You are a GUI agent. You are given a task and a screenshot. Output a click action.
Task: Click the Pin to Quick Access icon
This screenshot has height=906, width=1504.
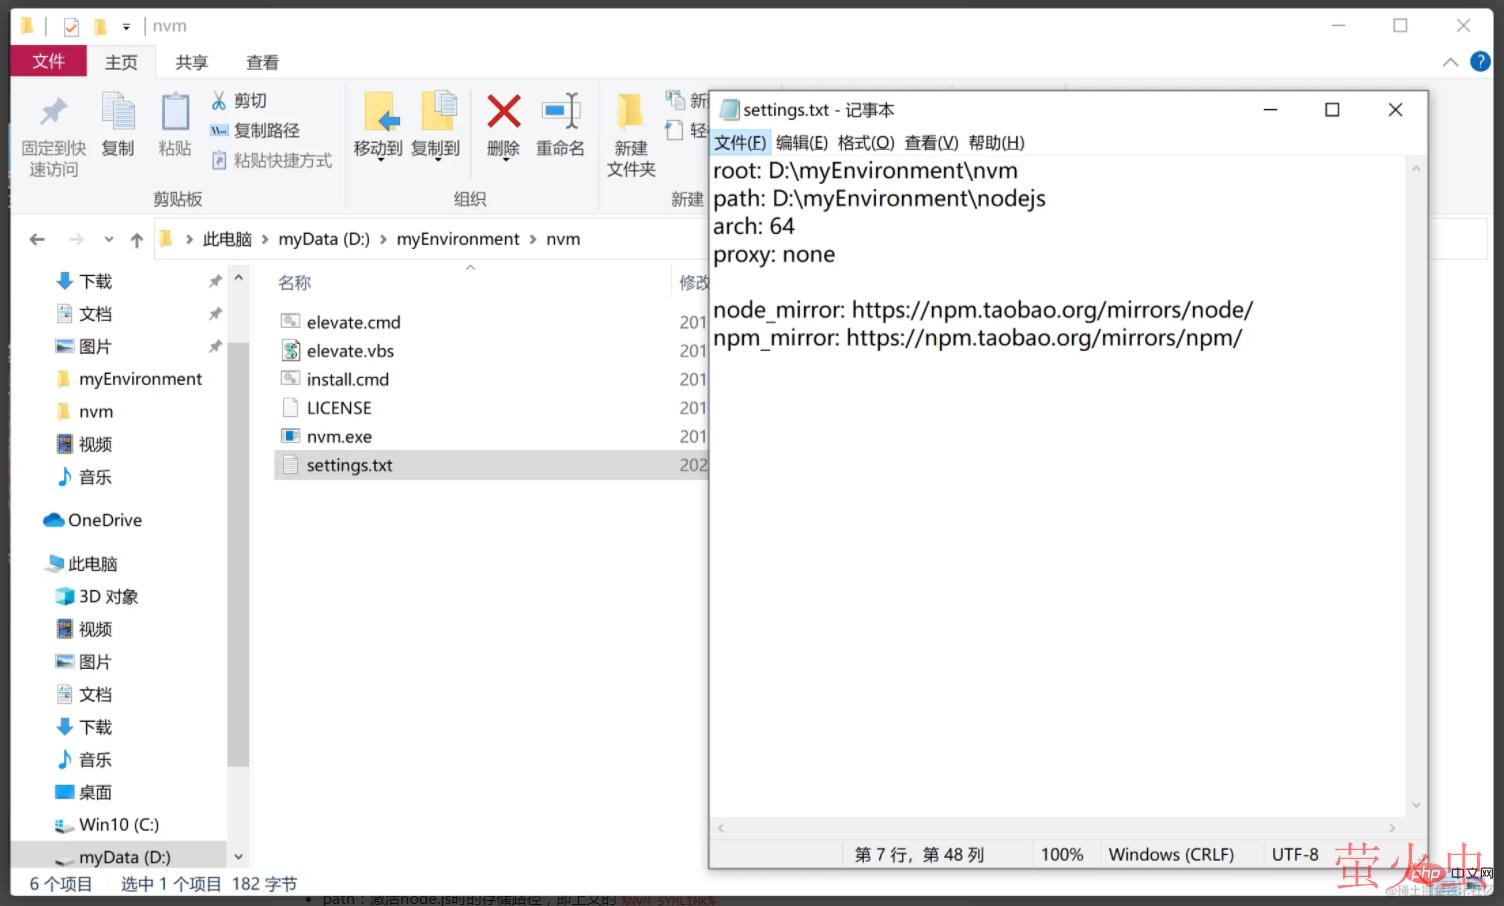[53, 112]
